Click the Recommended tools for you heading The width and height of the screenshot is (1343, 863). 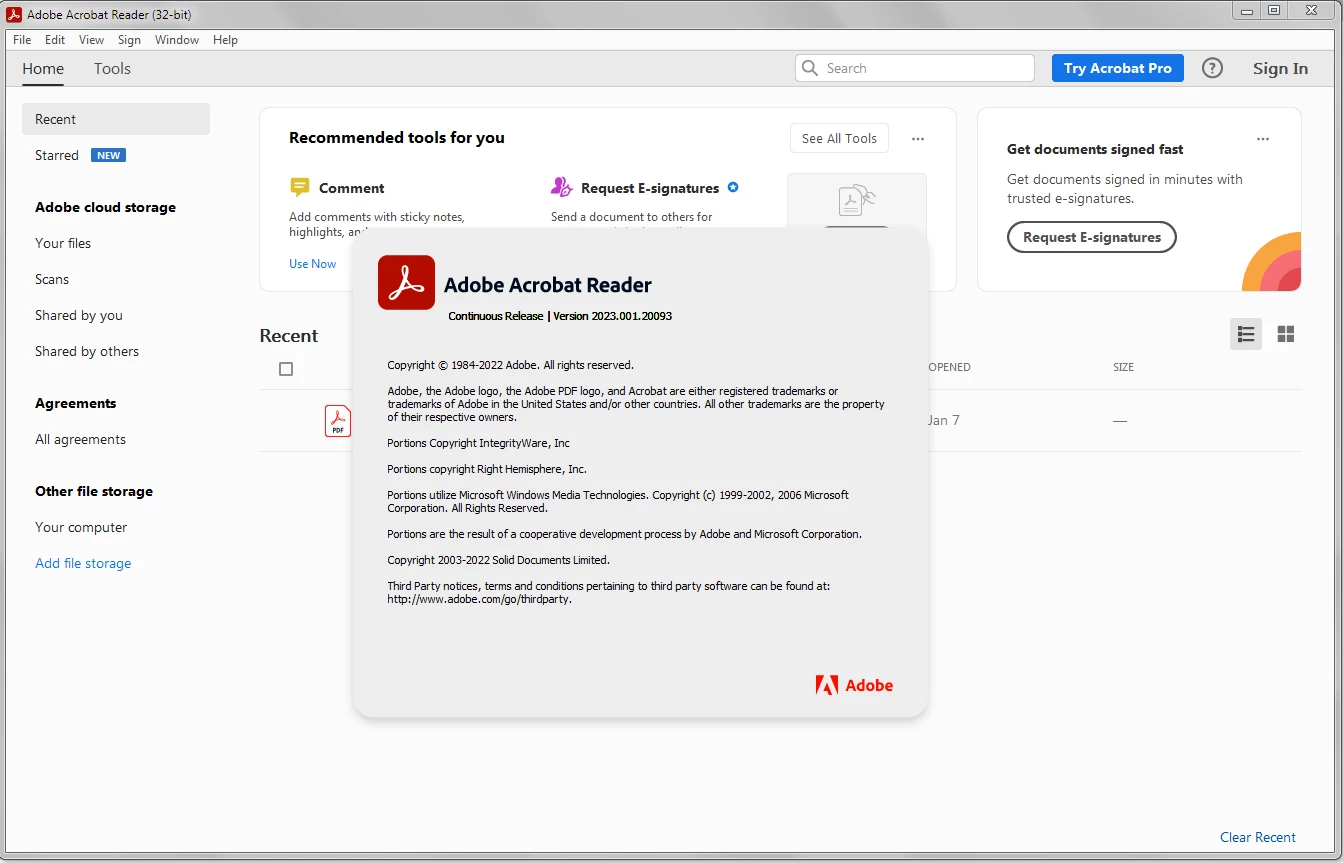[x=397, y=138]
